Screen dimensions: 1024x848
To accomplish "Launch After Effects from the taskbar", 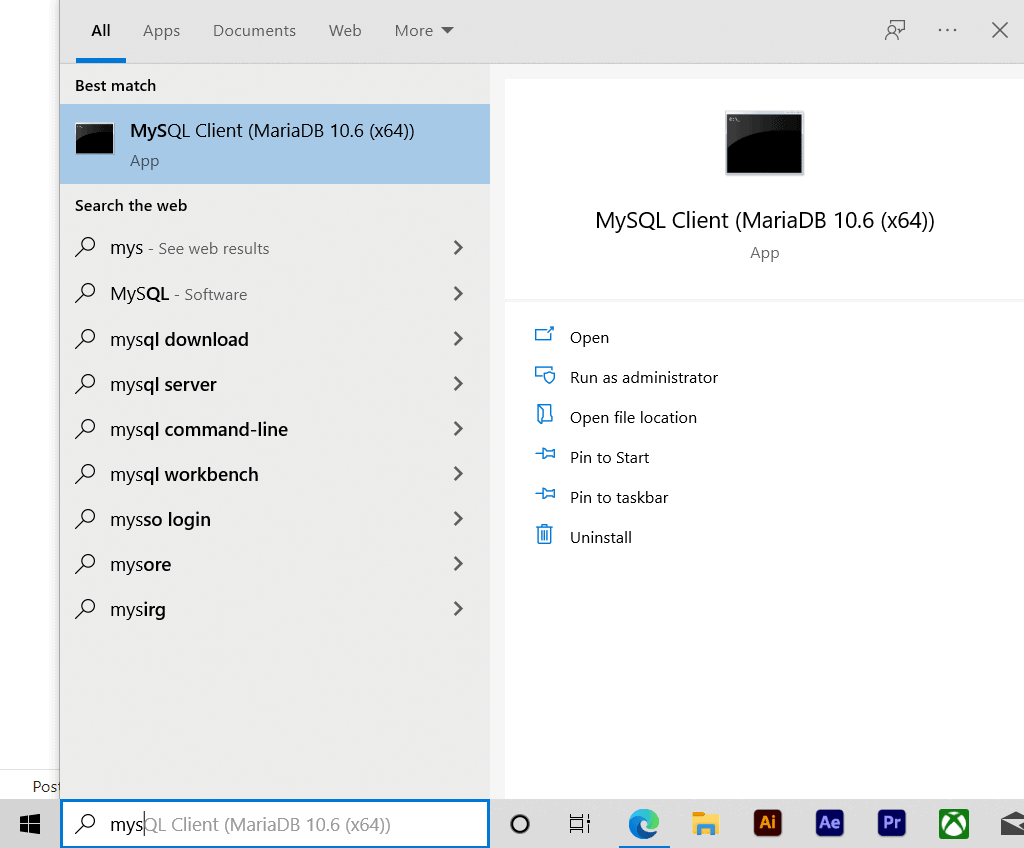I will point(829,823).
